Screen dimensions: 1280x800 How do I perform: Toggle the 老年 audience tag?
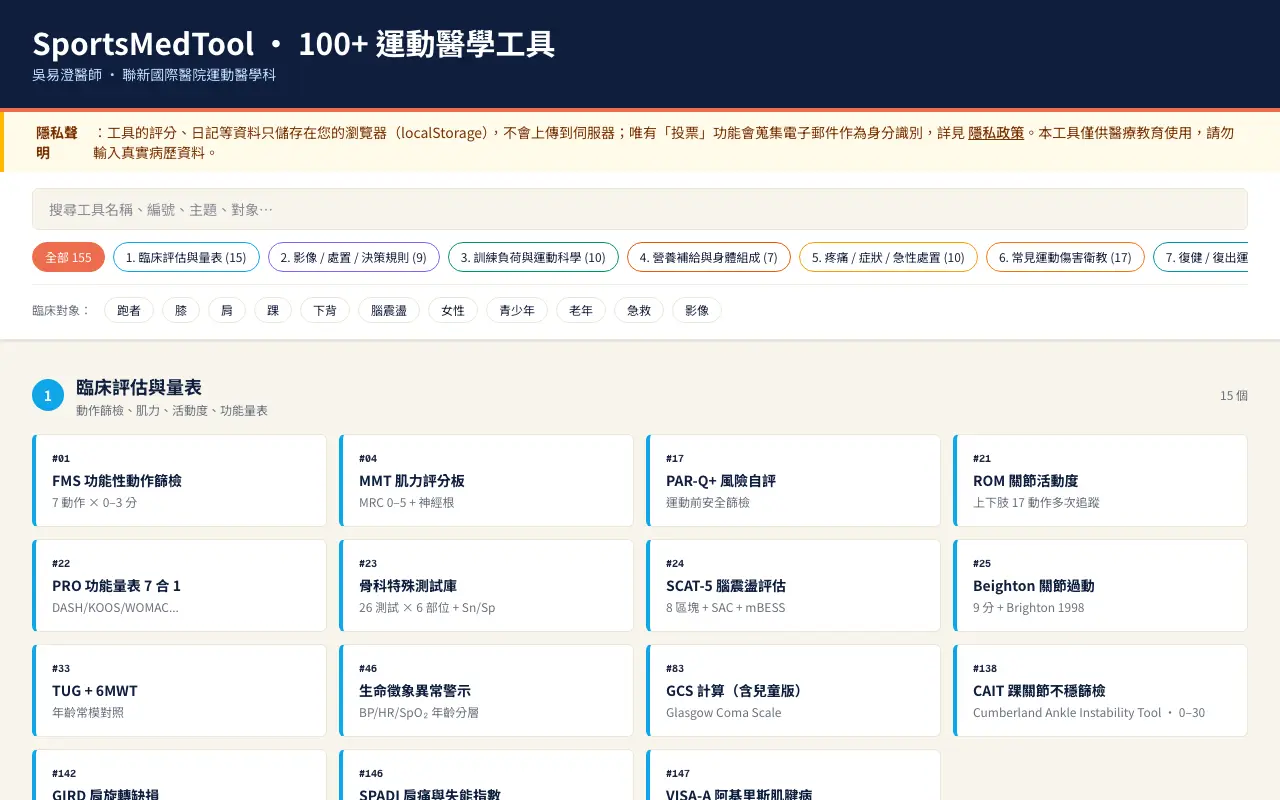pos(581,310)
